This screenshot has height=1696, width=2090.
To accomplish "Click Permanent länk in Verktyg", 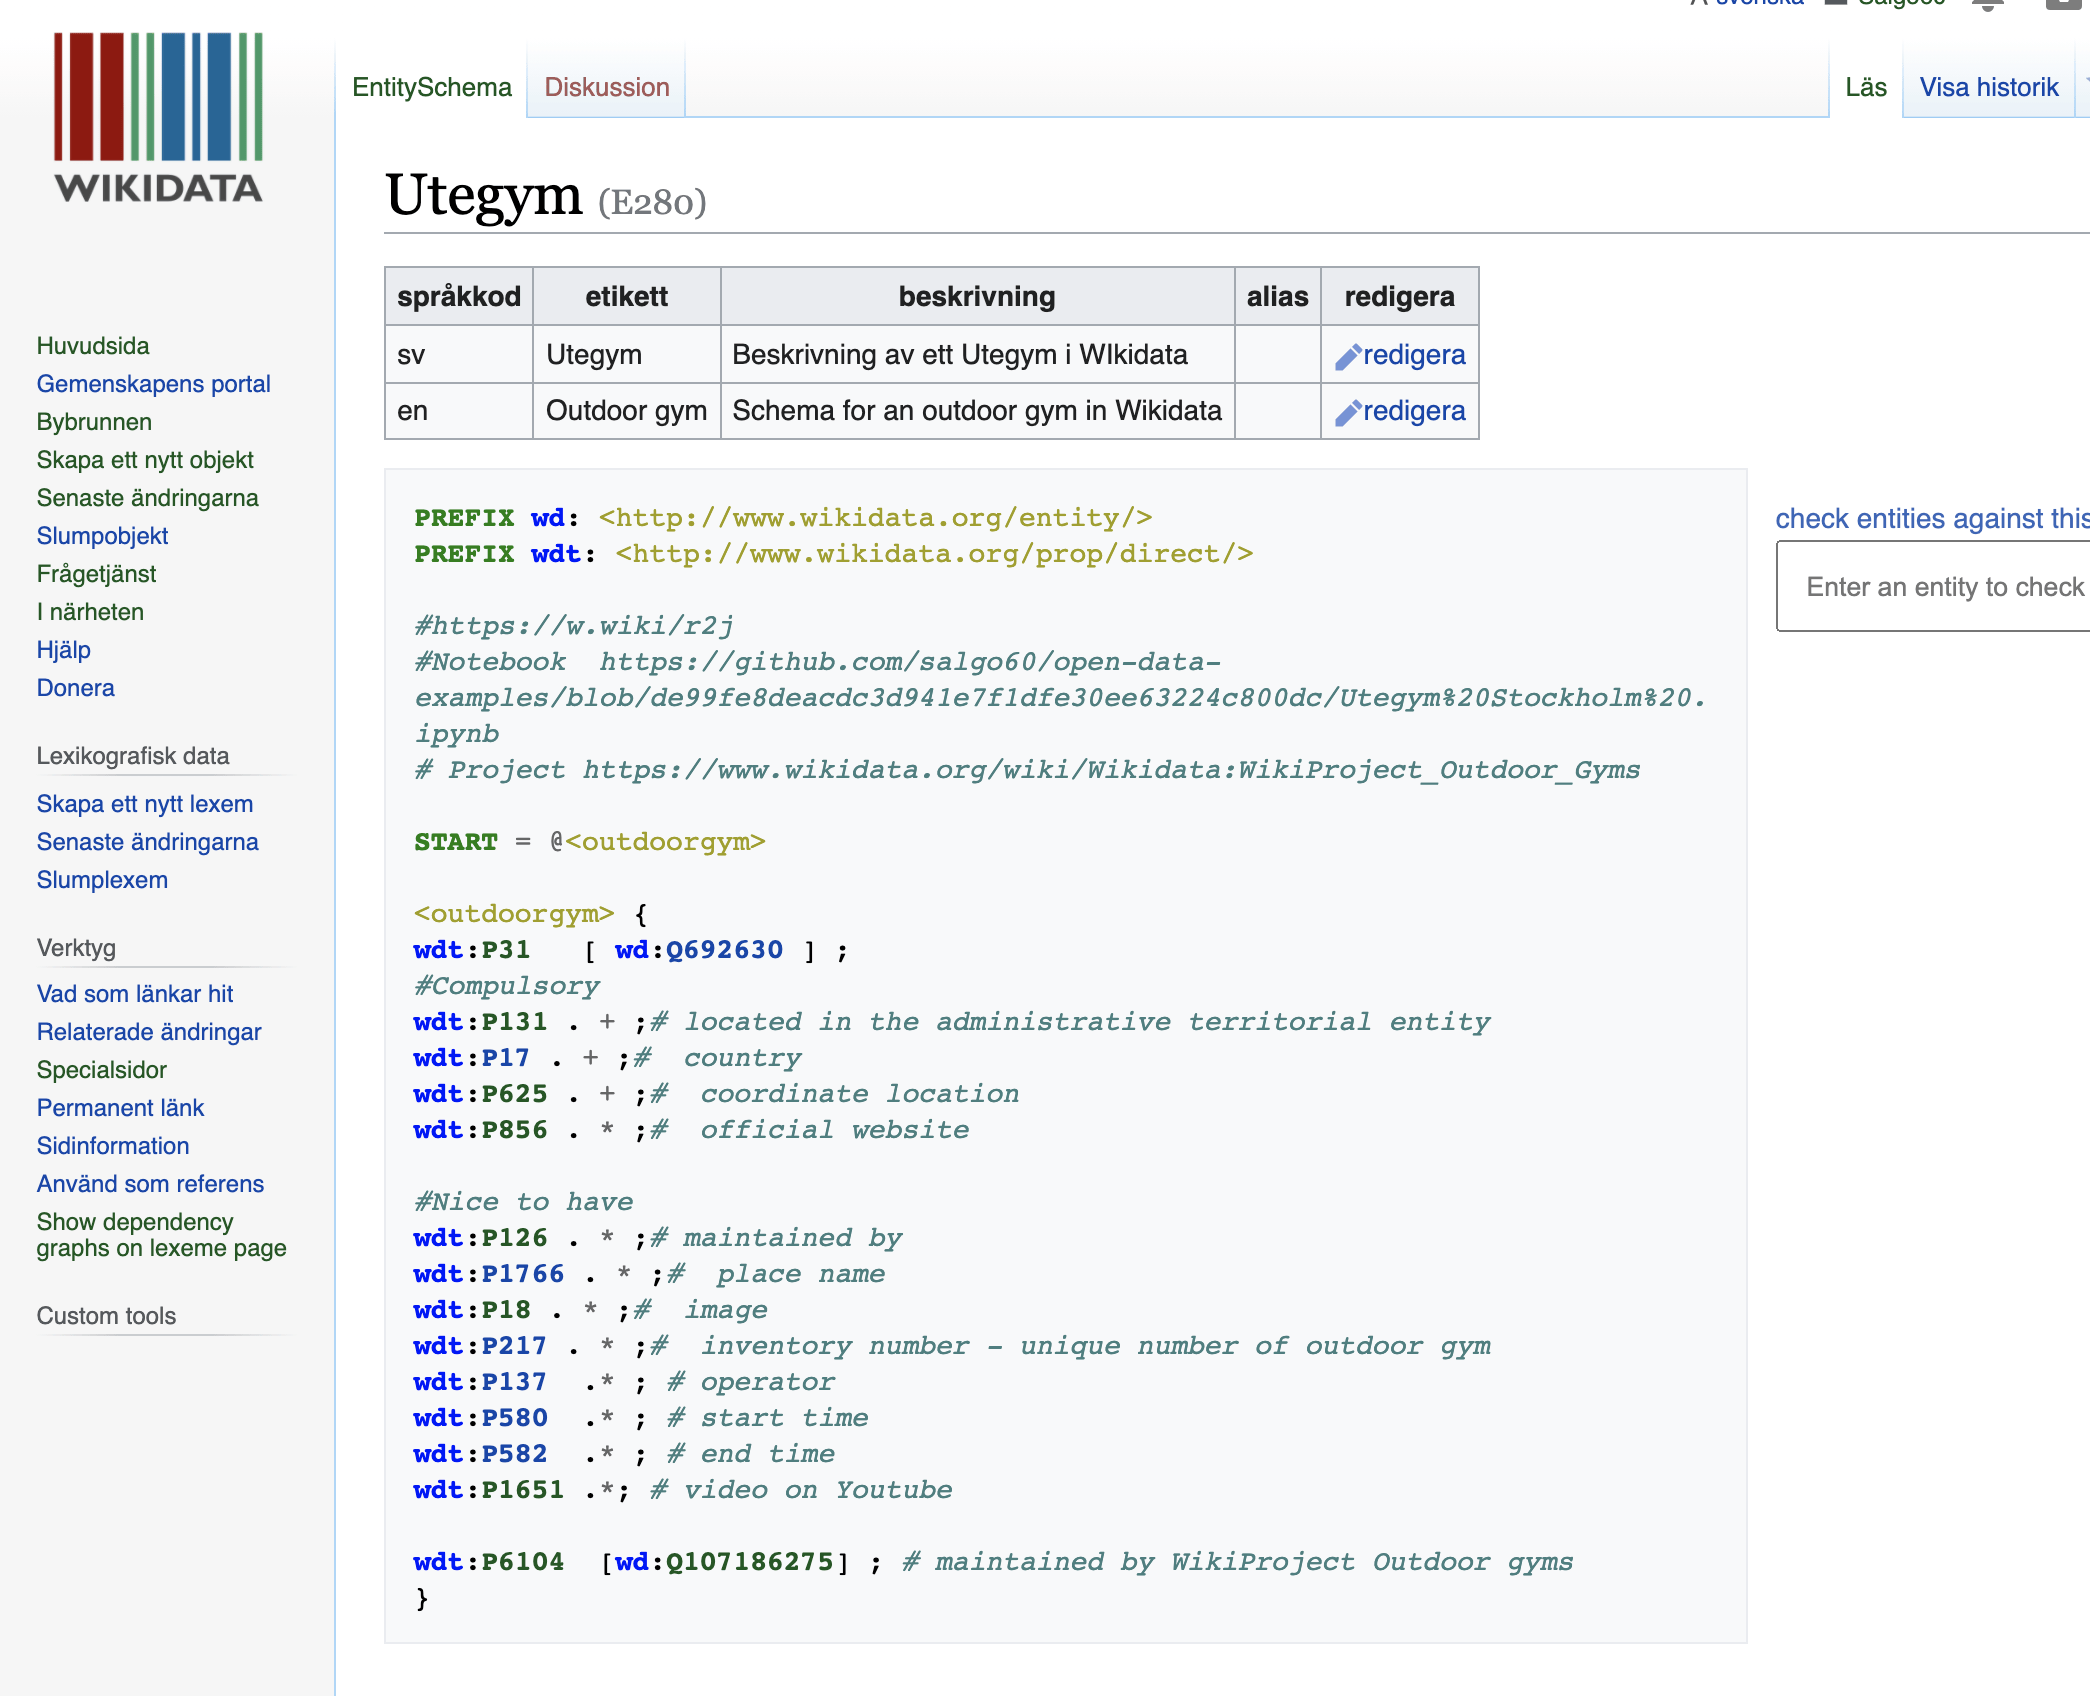I will (120, 1108).
